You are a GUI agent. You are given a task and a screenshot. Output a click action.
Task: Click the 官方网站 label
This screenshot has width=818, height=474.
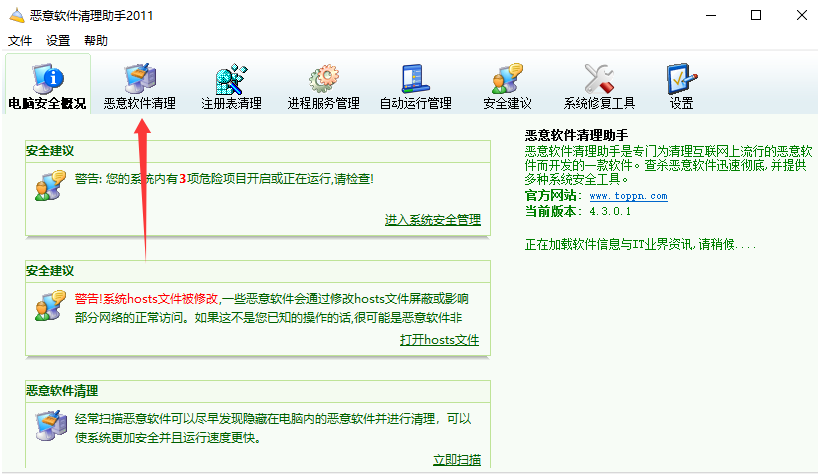(x=550, y=196)
